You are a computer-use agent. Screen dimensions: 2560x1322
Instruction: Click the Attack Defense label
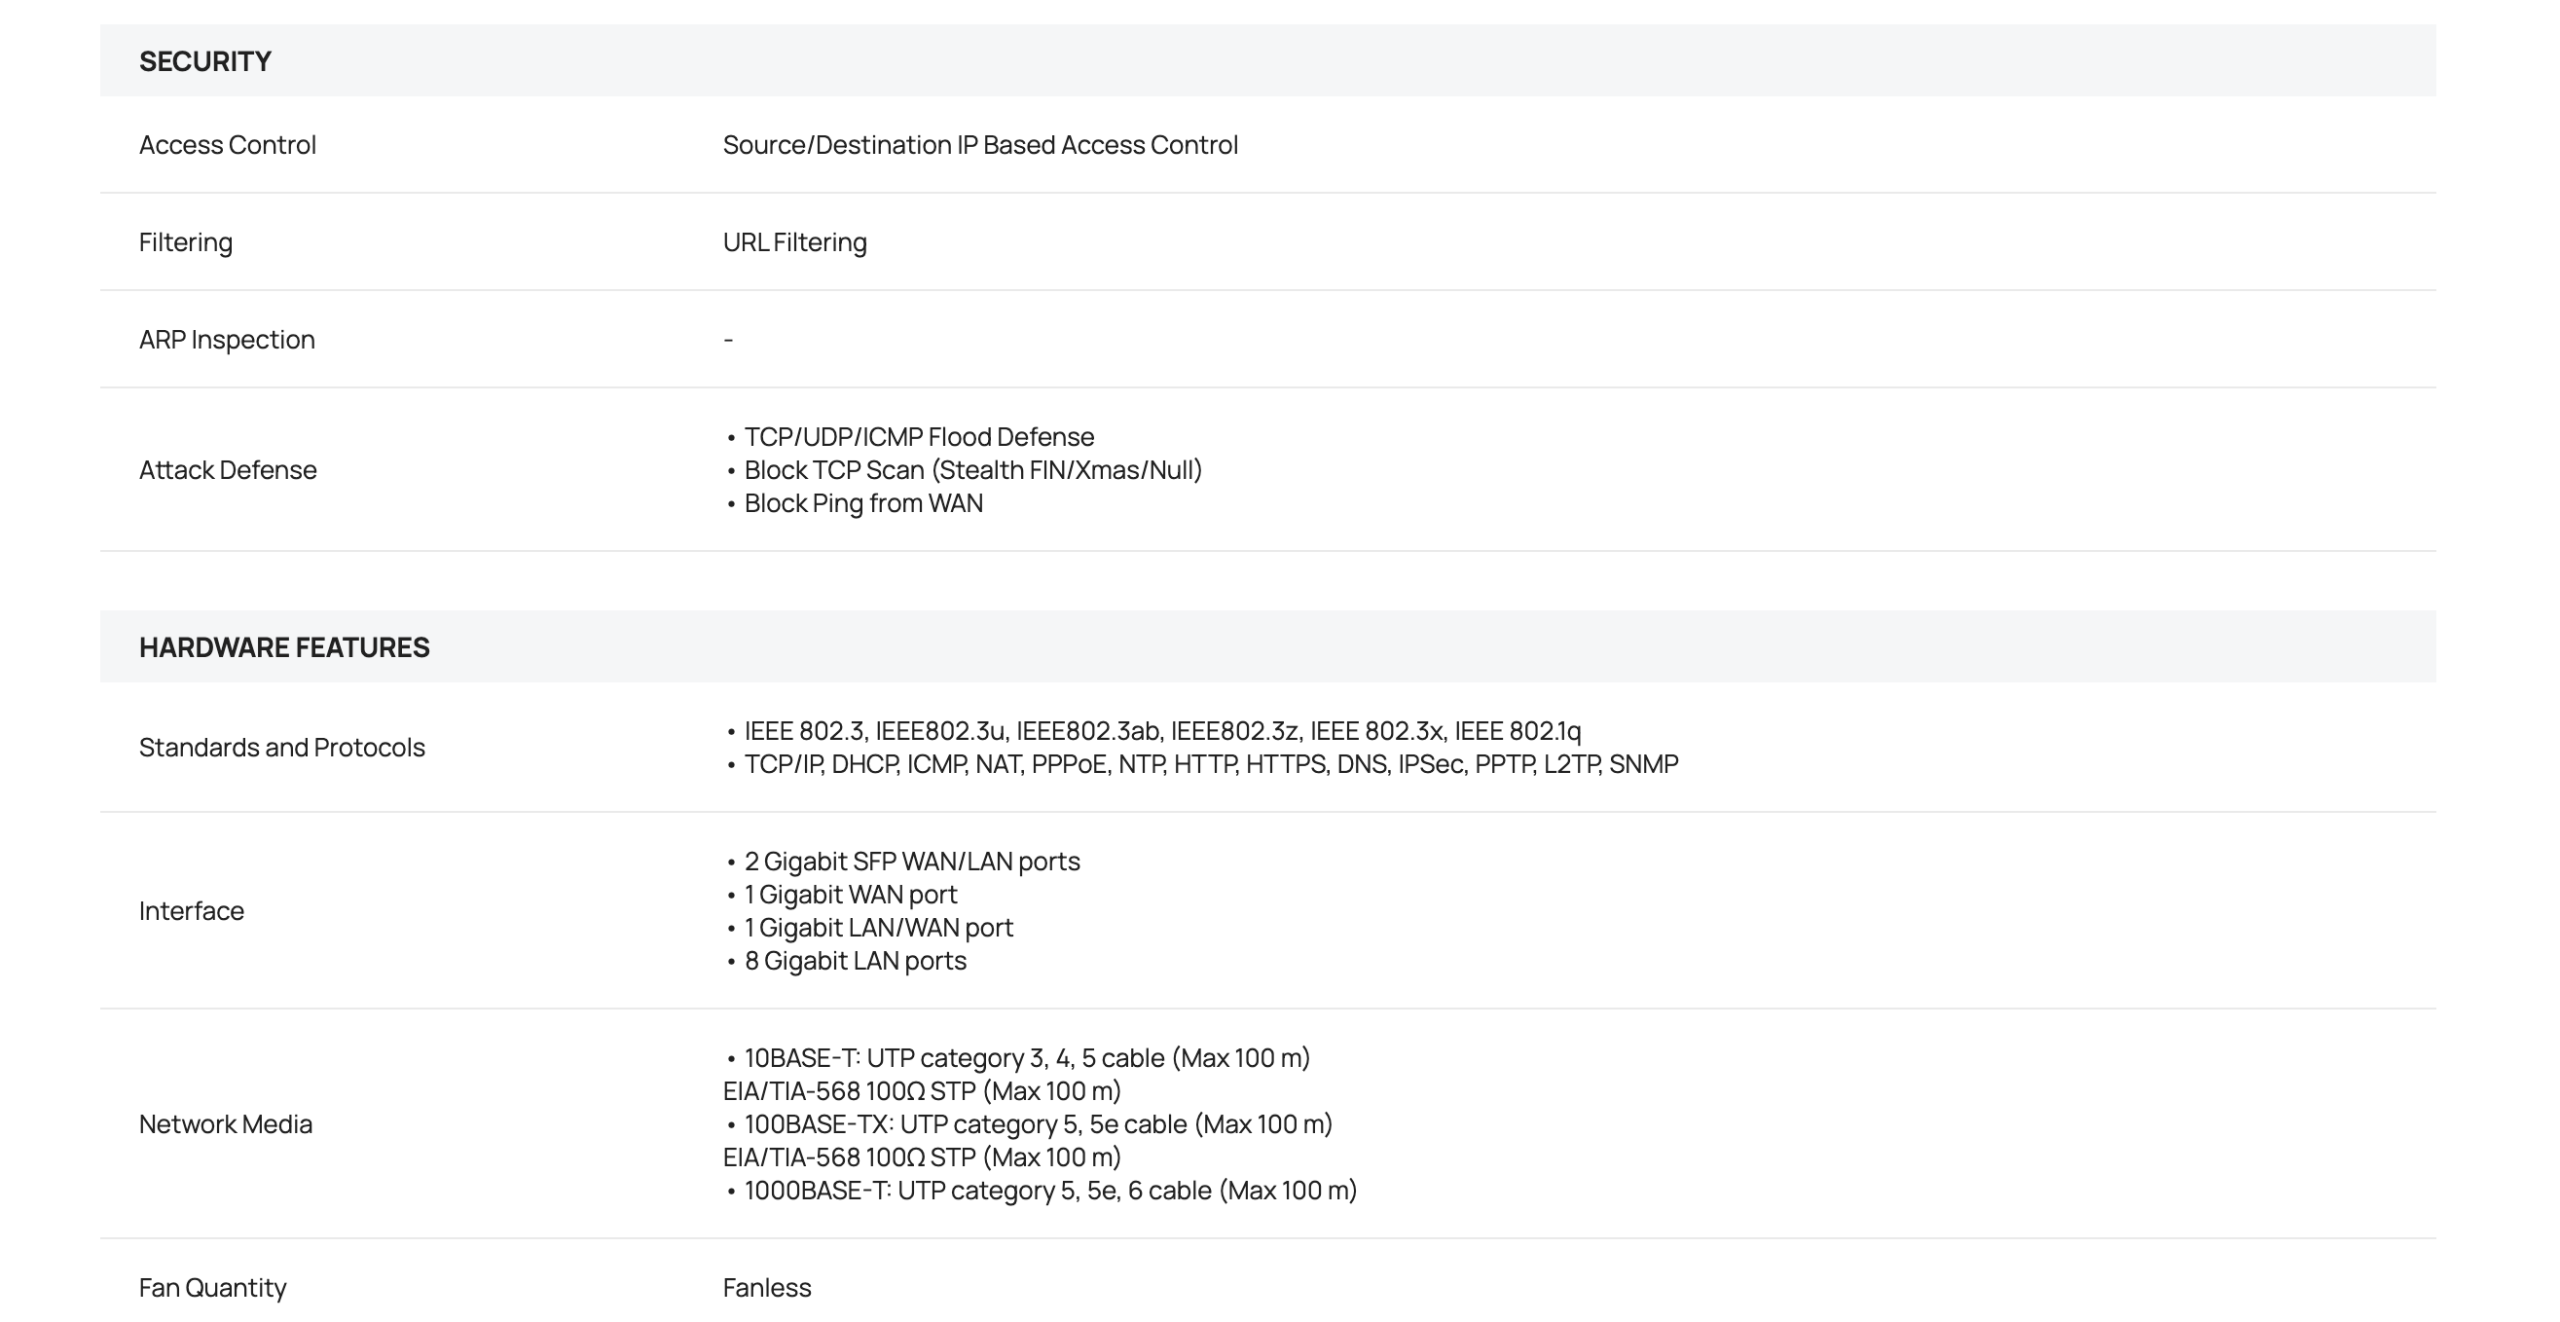click(227, 470)
